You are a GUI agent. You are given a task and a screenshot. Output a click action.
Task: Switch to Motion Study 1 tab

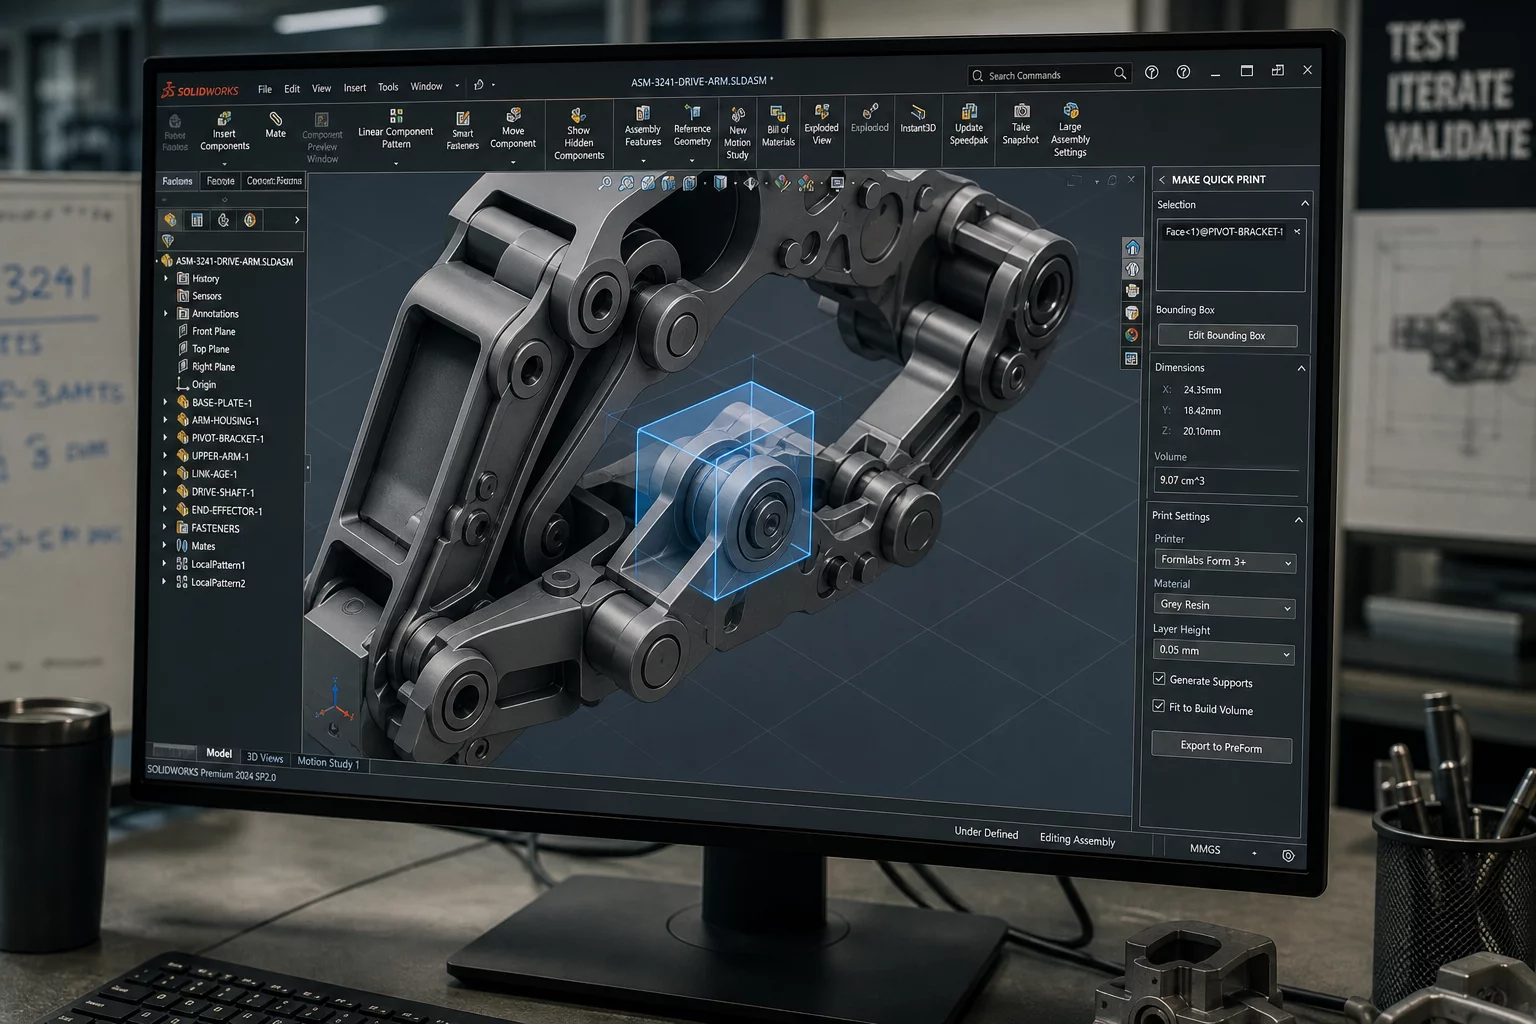pyautogui.click(x=328, y=762)
